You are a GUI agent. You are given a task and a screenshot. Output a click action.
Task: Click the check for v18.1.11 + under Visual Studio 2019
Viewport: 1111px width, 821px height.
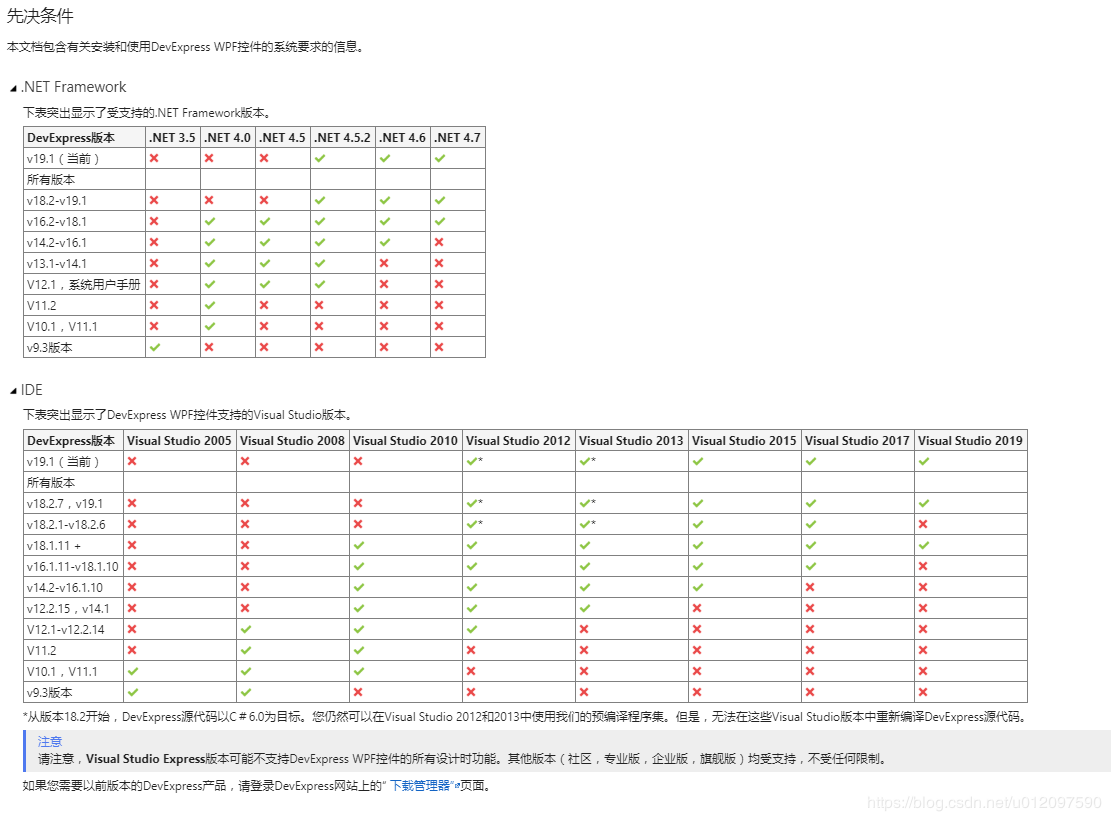tap(924, 545)
